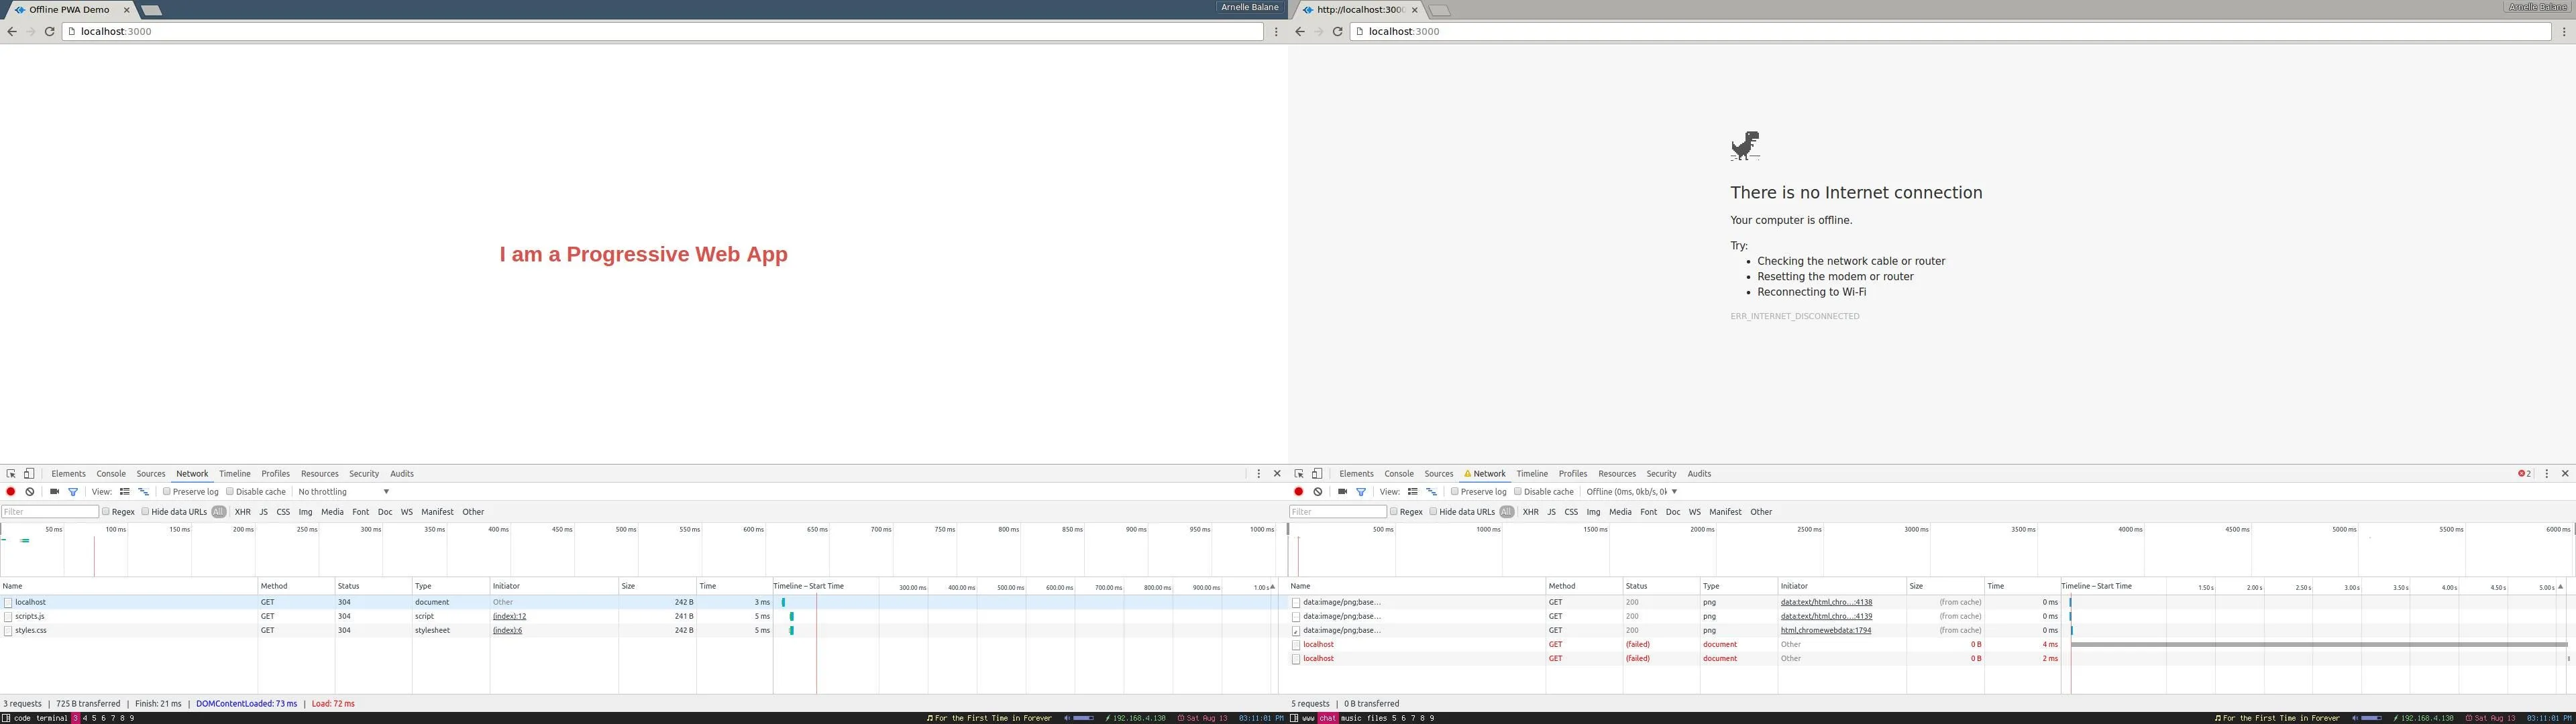This screenshot has height=724, width=2576.
Task: Select the inspect element picker icon
Action: pyautogui.click(x=11, y=473)
